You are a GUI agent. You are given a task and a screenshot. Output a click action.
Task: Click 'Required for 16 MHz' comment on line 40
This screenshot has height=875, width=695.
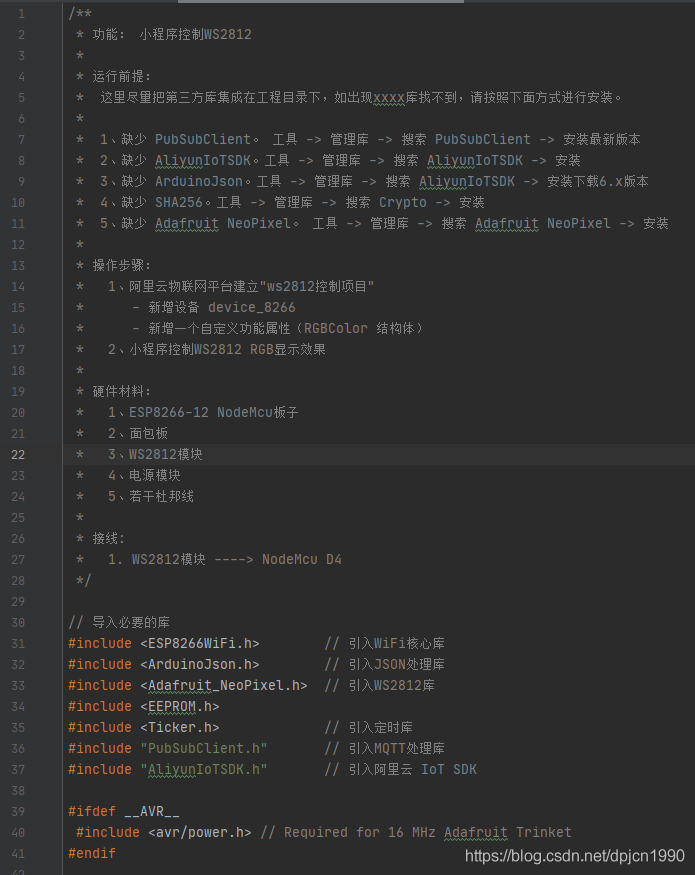click(x=360, y=833)
